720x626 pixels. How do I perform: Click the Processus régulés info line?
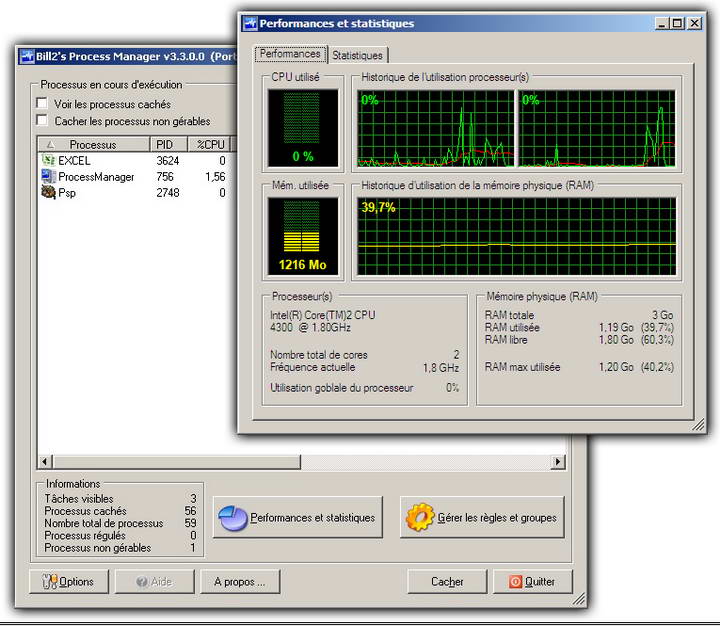pyautogui.click(x=120, y=535)
